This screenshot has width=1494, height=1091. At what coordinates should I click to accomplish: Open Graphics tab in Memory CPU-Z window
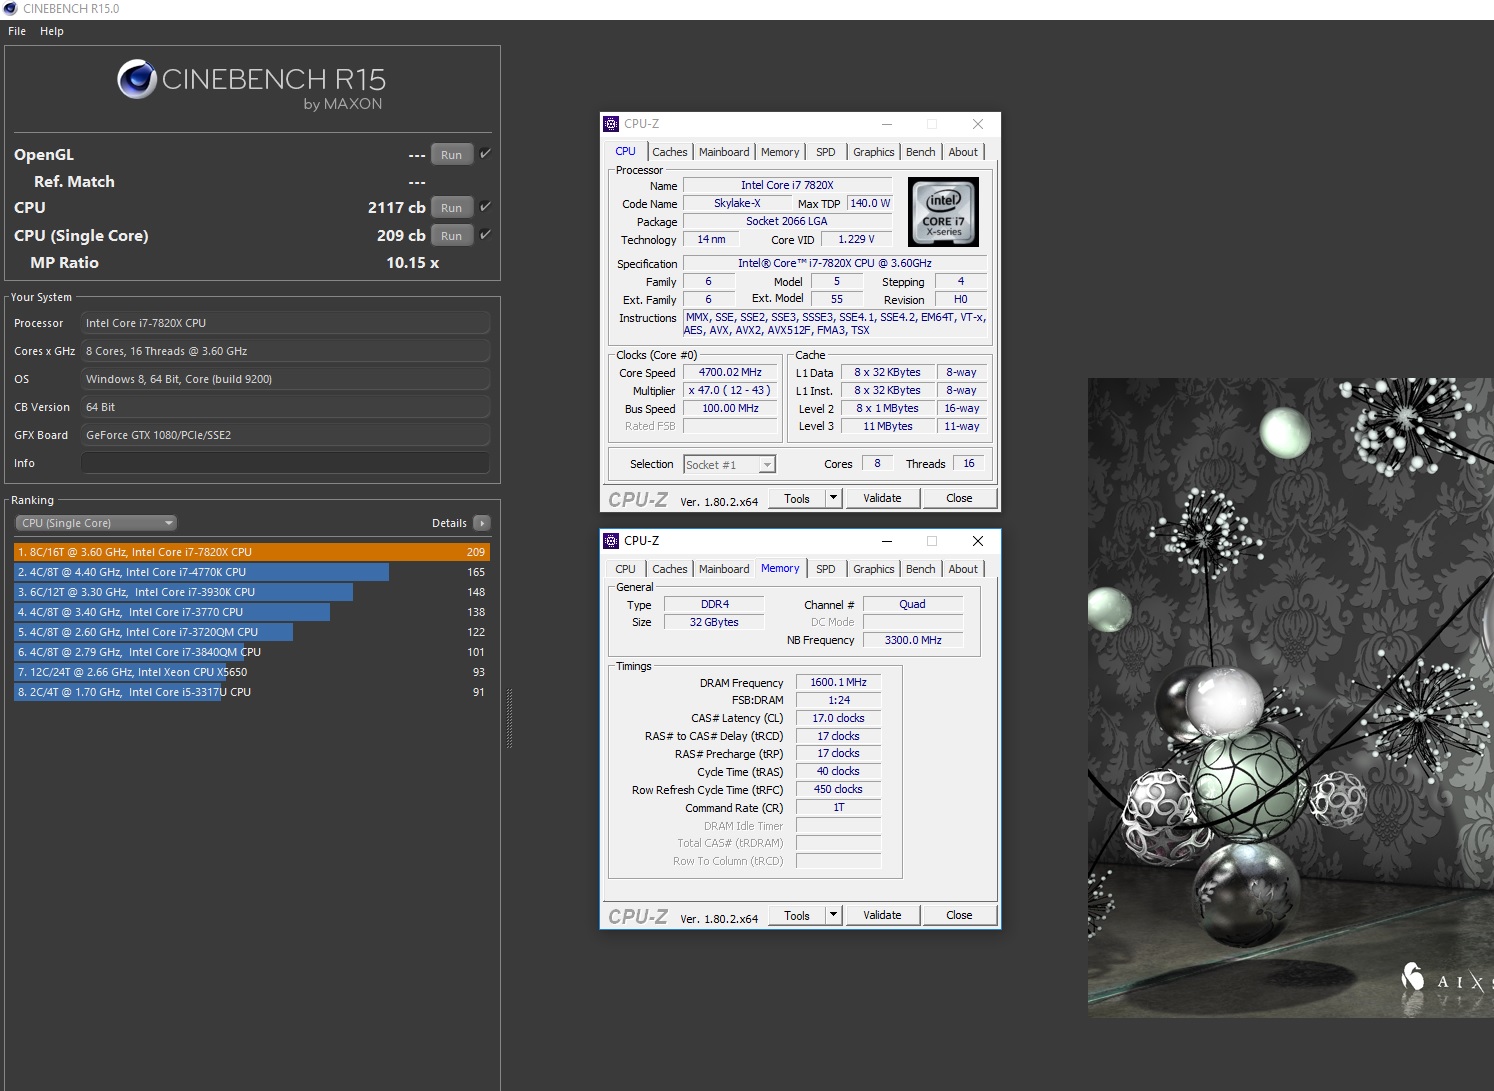(873, 569)
